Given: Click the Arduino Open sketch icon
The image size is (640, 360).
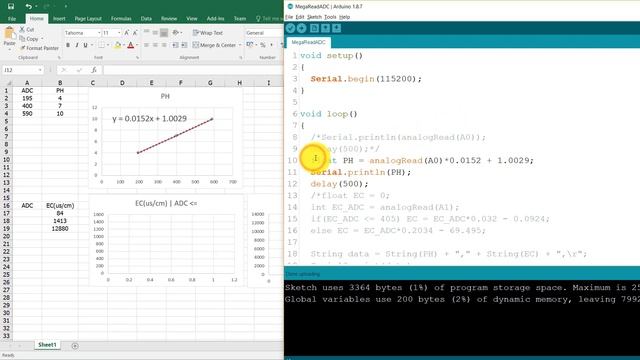Looking at the screenshot, I should click(325, 28).
